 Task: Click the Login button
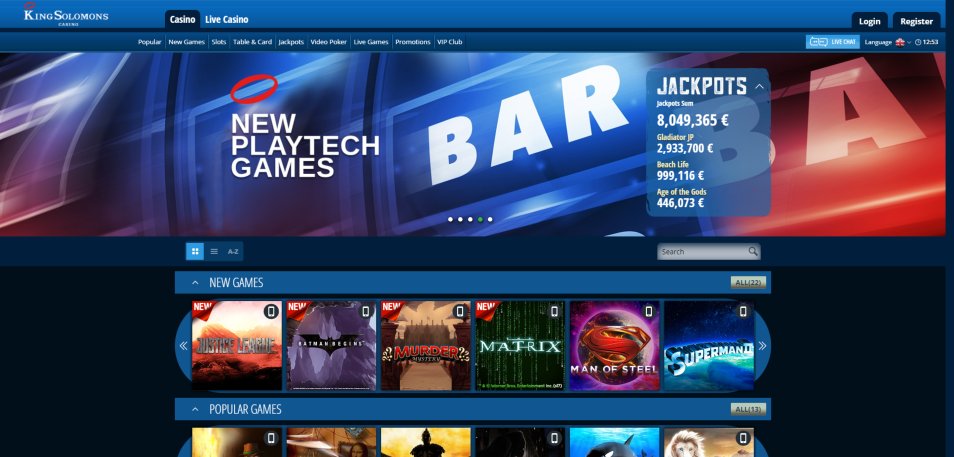pos(869,21)
